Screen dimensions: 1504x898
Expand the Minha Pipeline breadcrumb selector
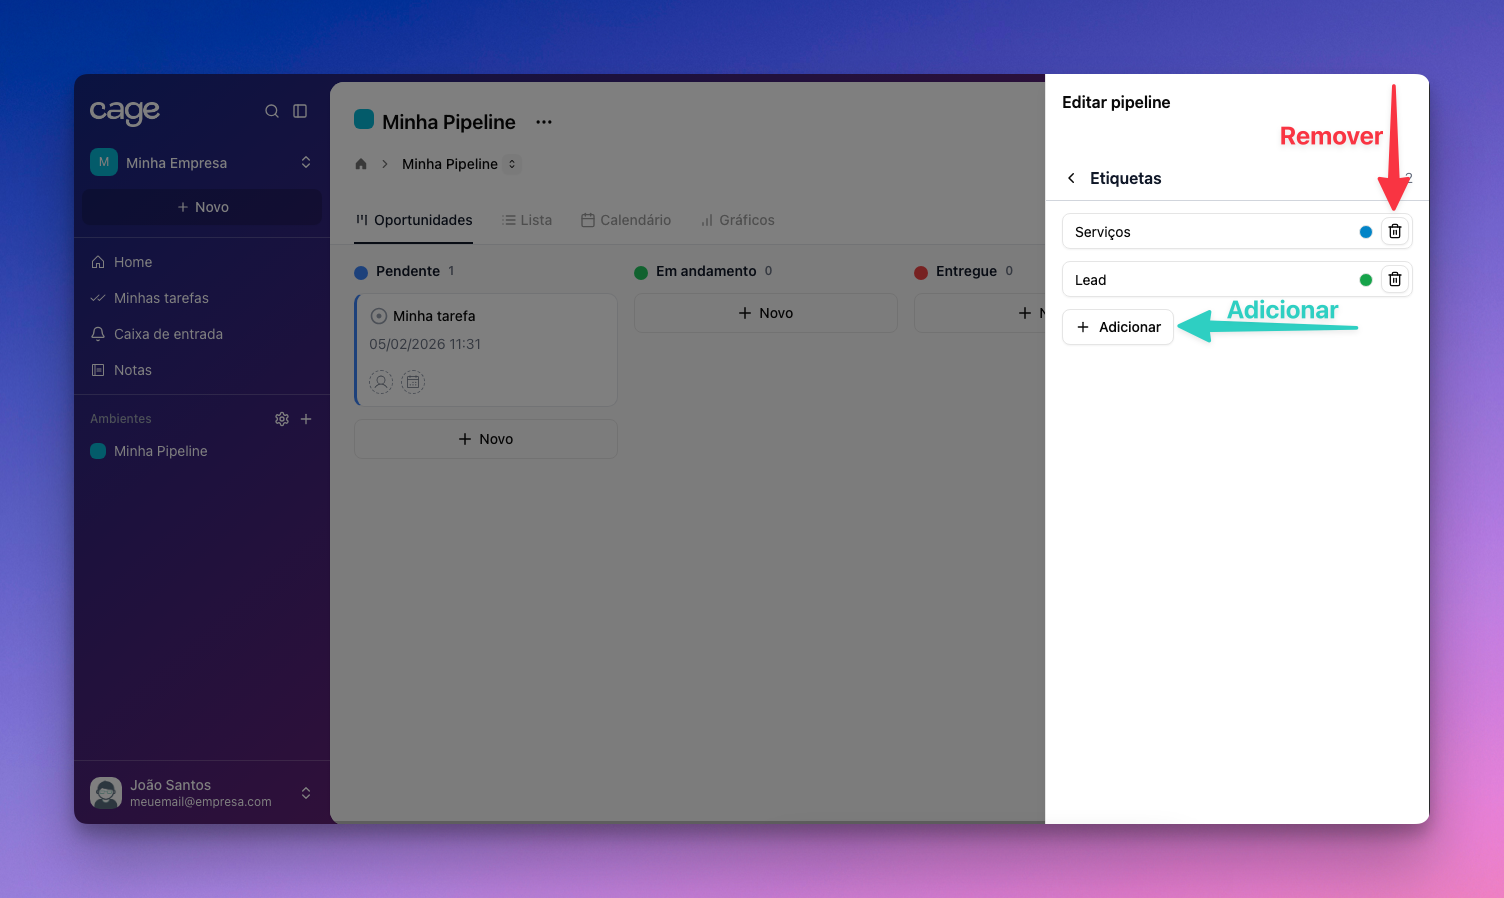(511, 164)
